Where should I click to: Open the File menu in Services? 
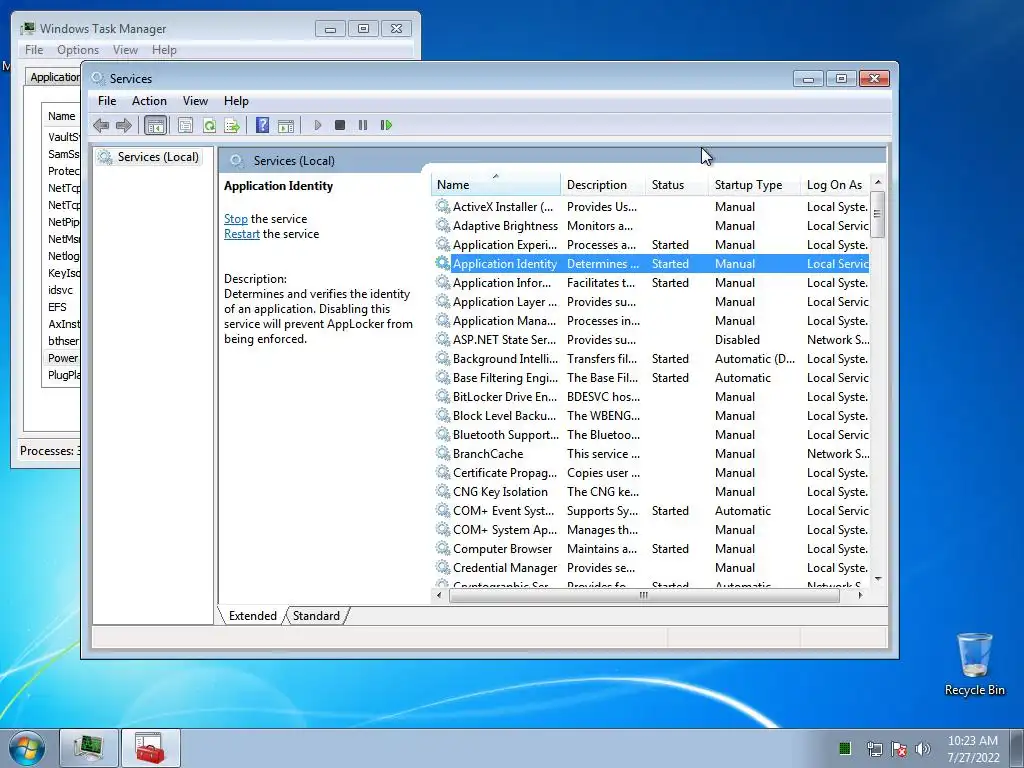(x=106, y=101)
